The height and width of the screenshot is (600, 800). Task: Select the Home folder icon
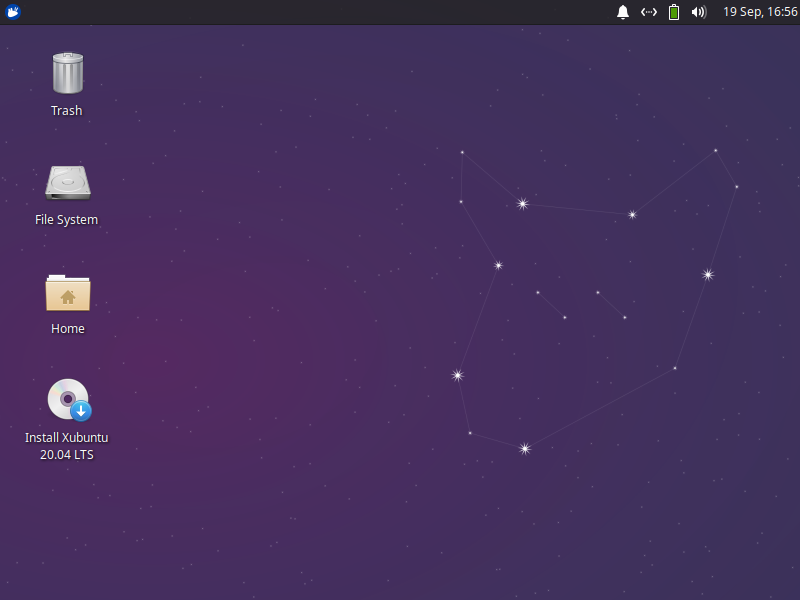click(x=67, y=292)
